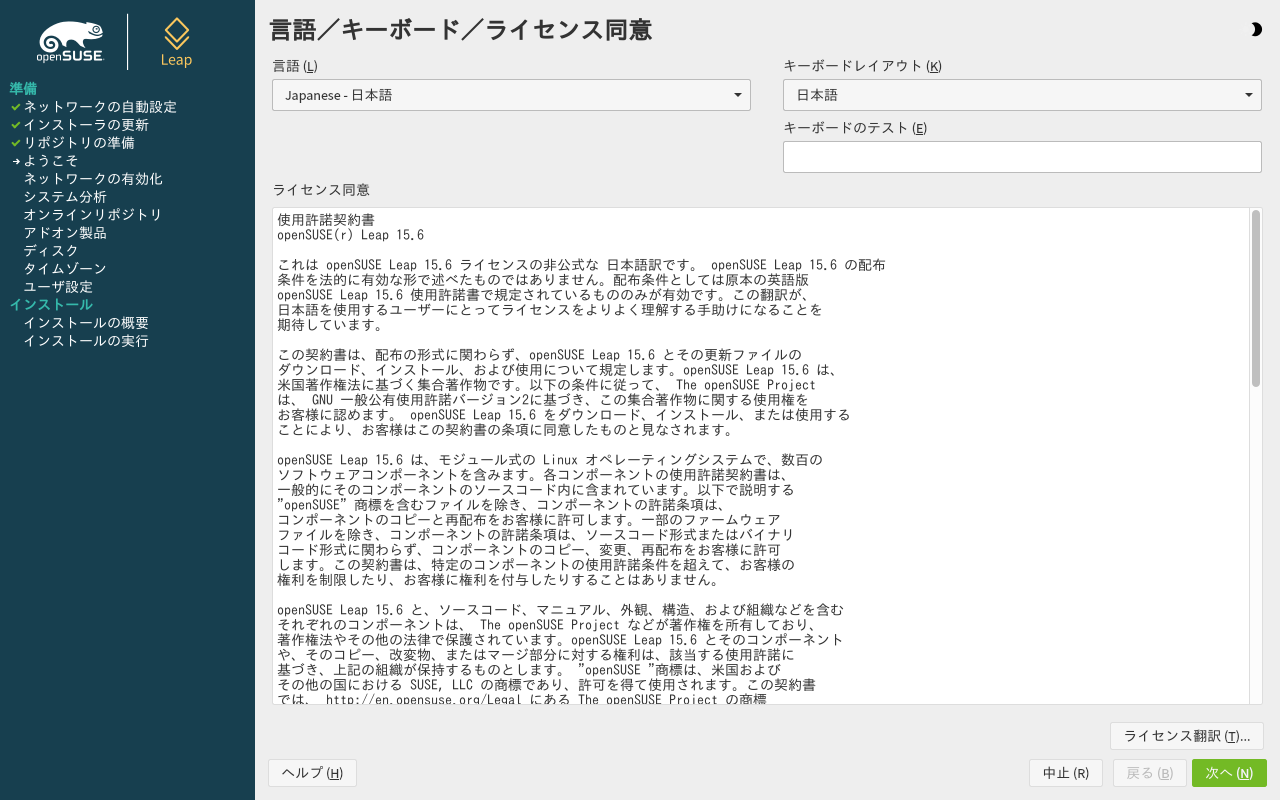Image resolution: width=1280 pixels, height=800 pixels.
Task: Click page title 言語/キーボード/ライセンス同意
Action: tap(461, 30)
